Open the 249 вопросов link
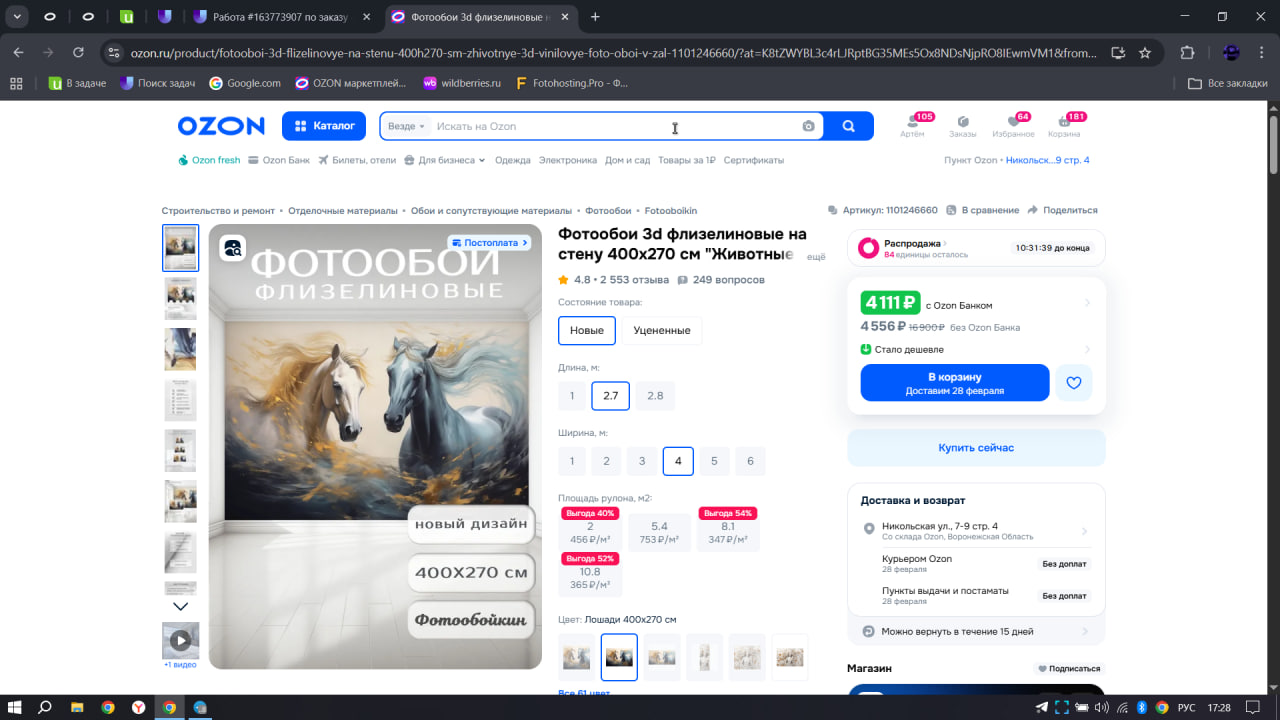This screenshot has height=720, width=1280. pos(721,280)
